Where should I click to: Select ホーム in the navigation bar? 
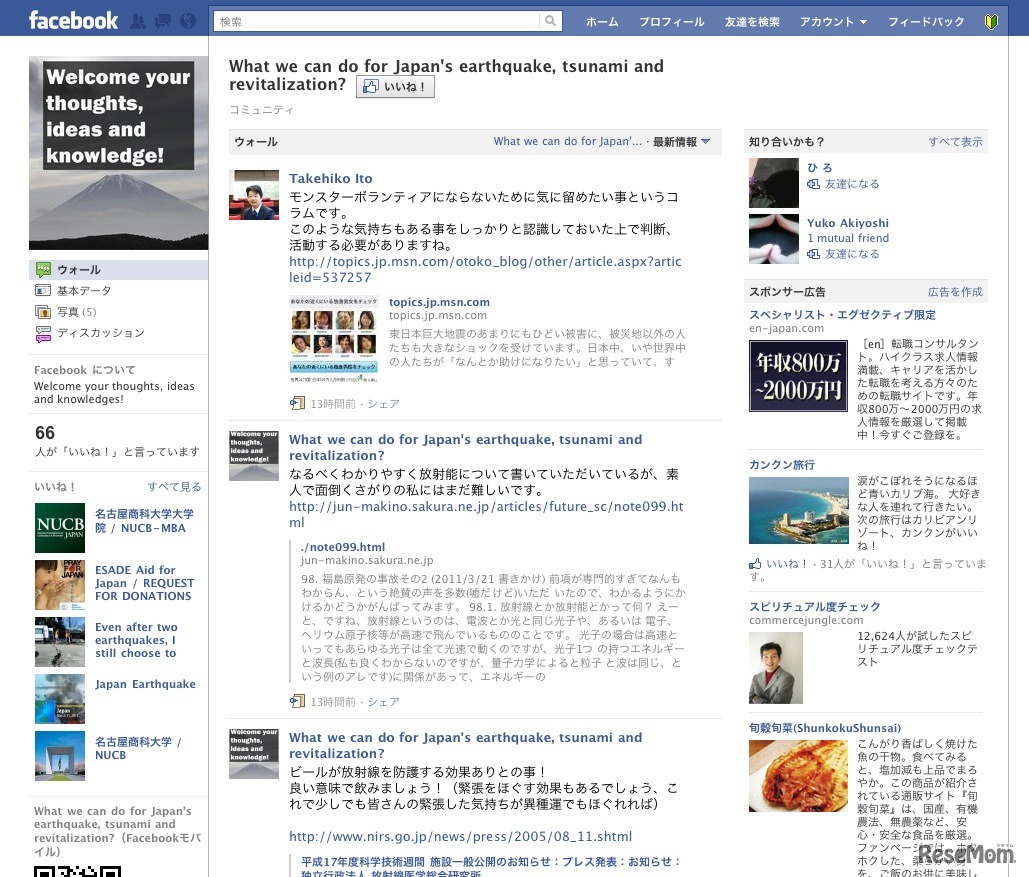(602, 22)
